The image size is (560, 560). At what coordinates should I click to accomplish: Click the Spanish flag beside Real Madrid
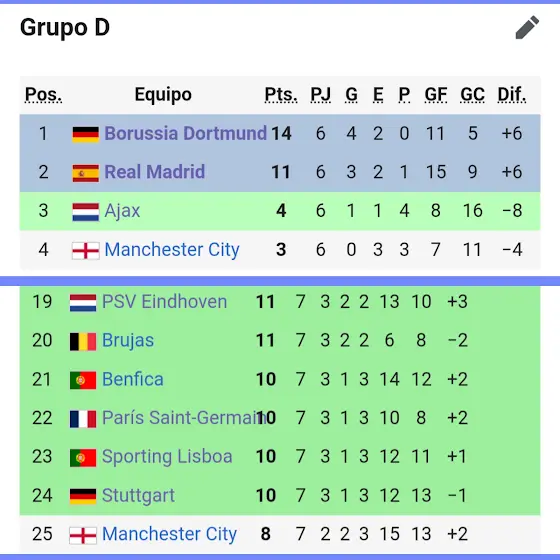(85, 173)
